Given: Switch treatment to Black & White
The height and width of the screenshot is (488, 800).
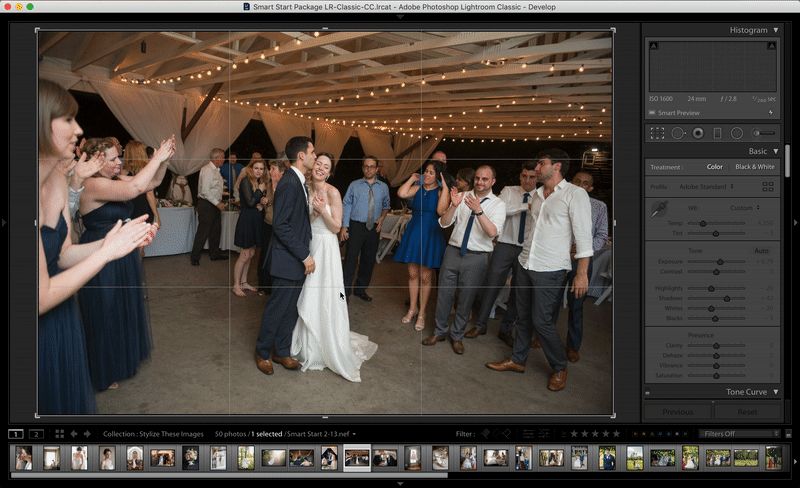Looking at the screenshot, I should point(754,167).
